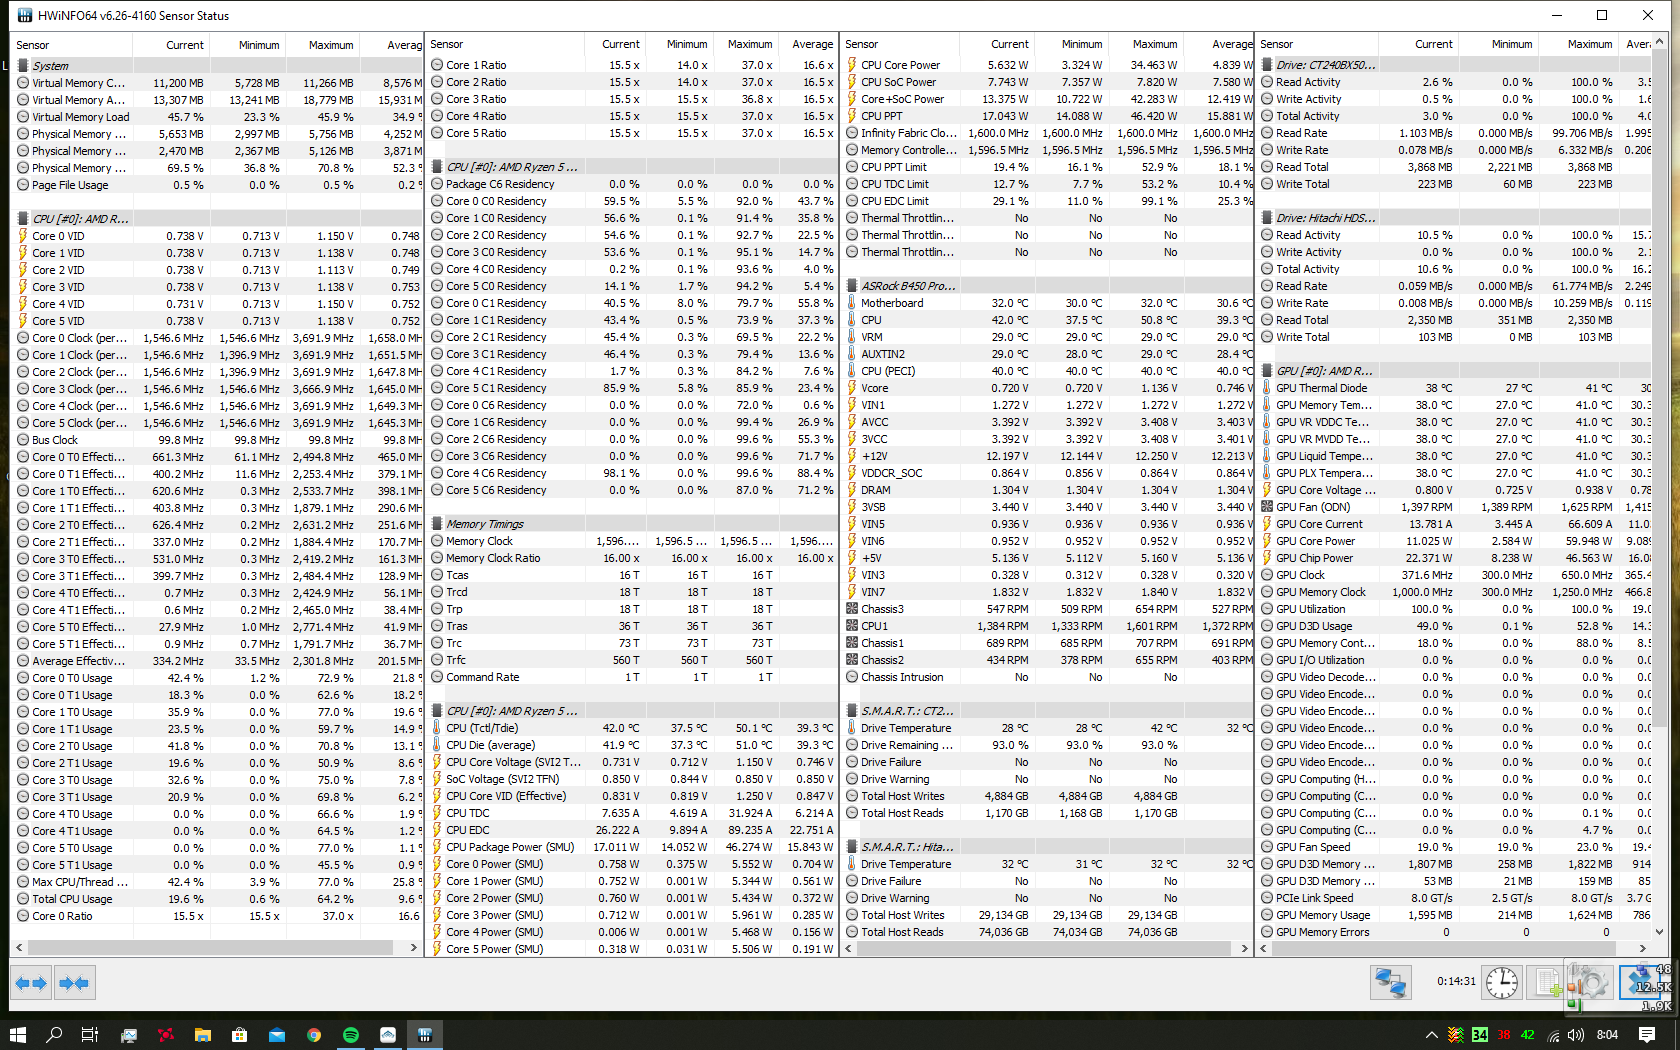Open Spotify from the taskbar
Viewport: 1680px width, 1050px height.
point(351,1035)
